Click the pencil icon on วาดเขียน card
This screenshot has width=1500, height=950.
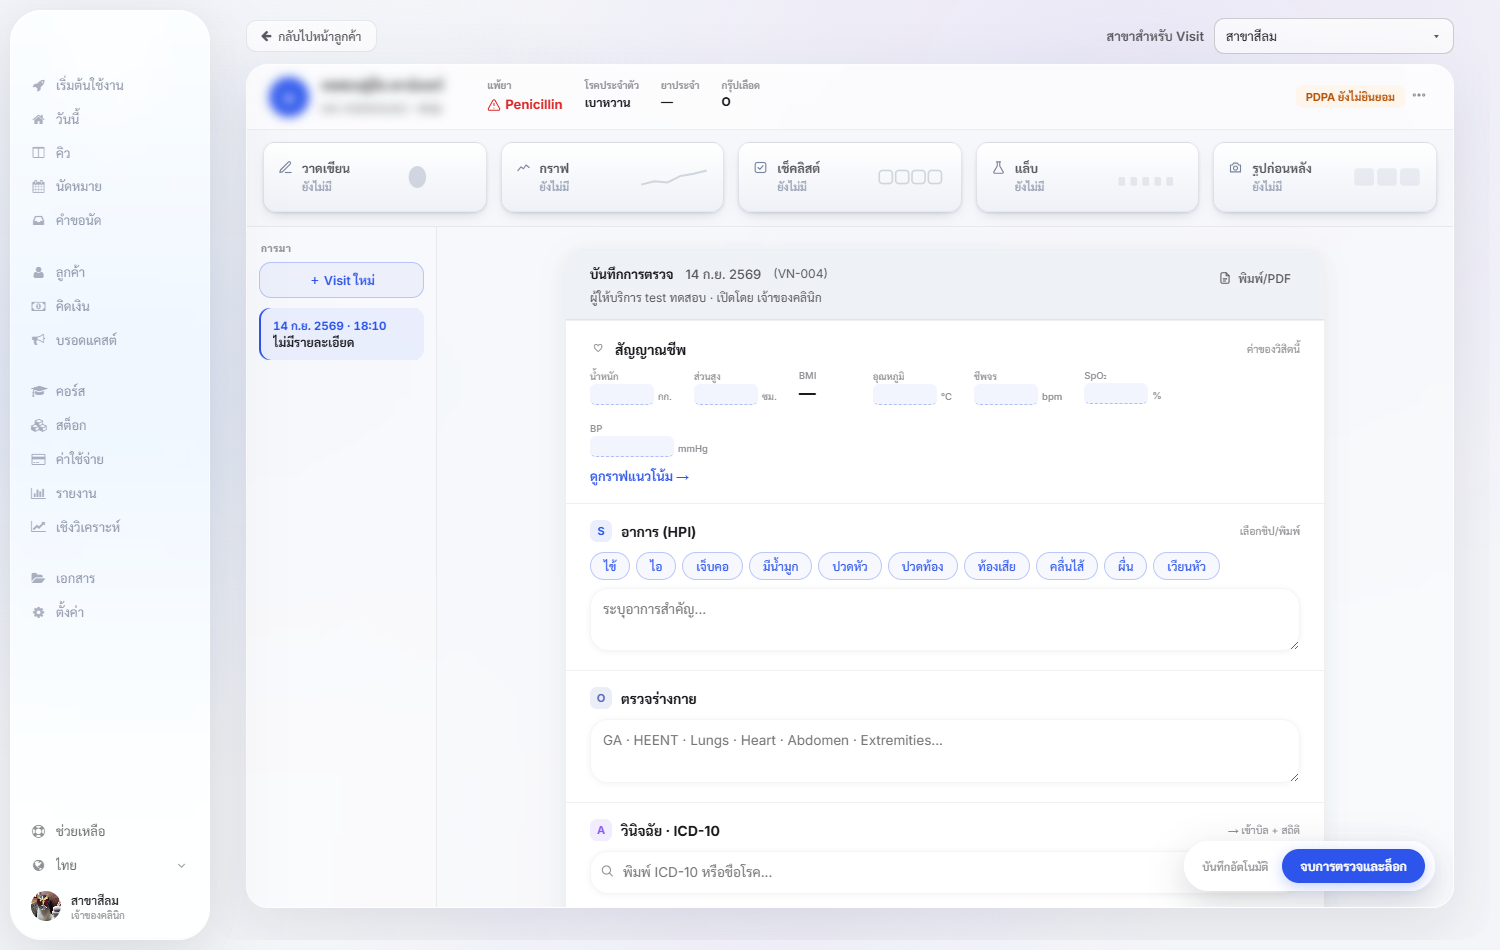(x=285, y=168)
